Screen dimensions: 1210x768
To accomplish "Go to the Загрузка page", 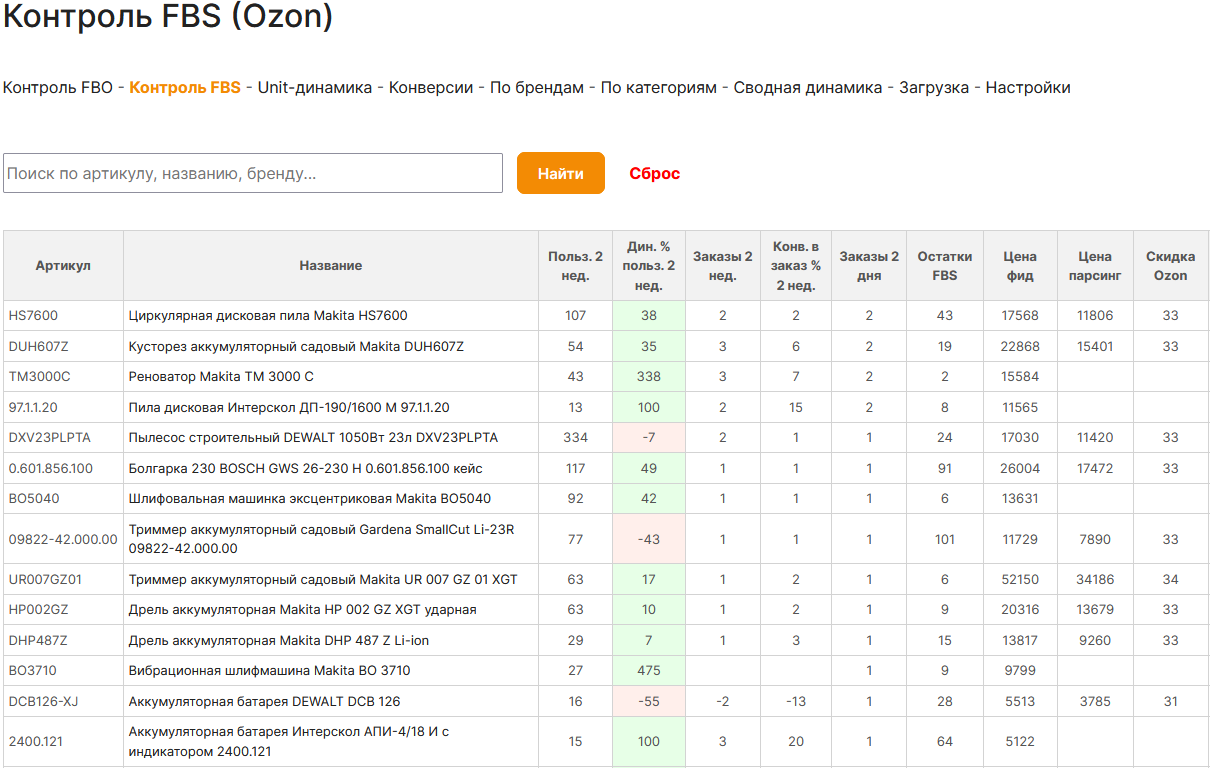I will (x=934, y=88).
